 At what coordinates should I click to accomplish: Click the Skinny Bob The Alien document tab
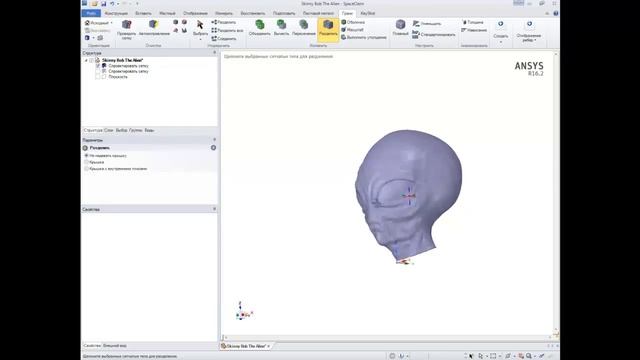[246, 346]
